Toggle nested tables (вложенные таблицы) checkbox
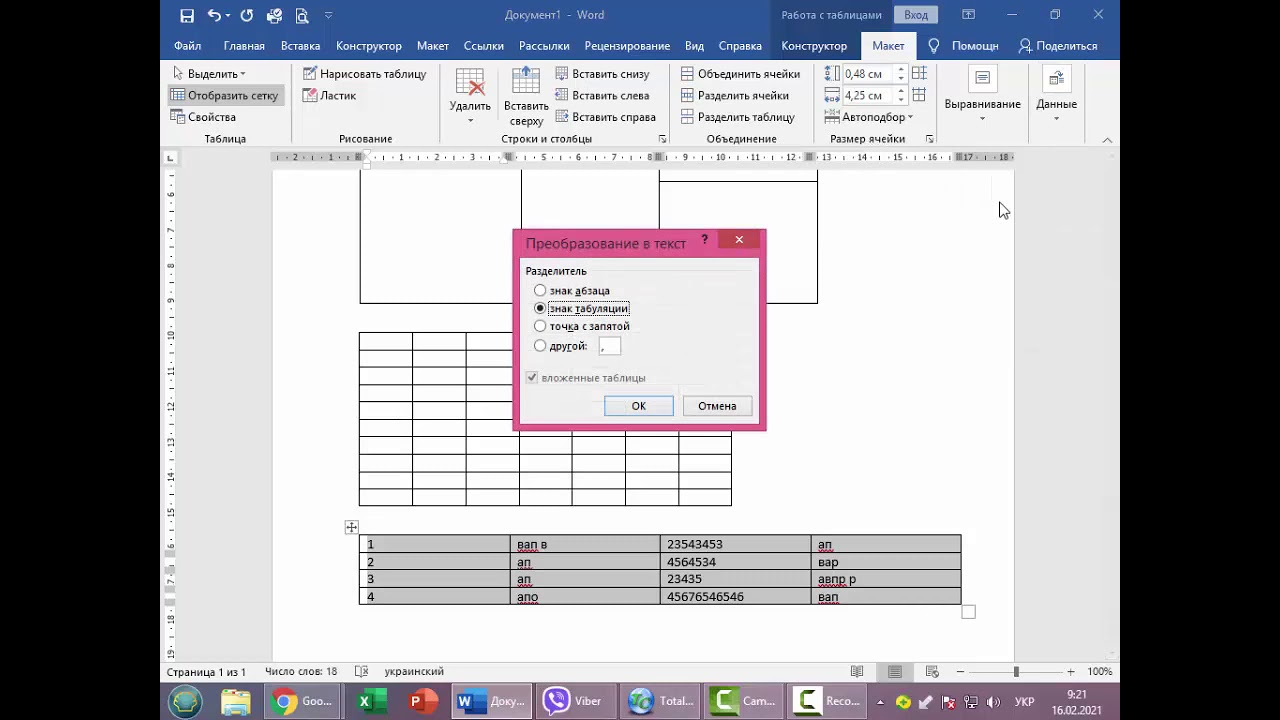The height and width of the screenshot is (720, 1280). (x=532, y=378)
